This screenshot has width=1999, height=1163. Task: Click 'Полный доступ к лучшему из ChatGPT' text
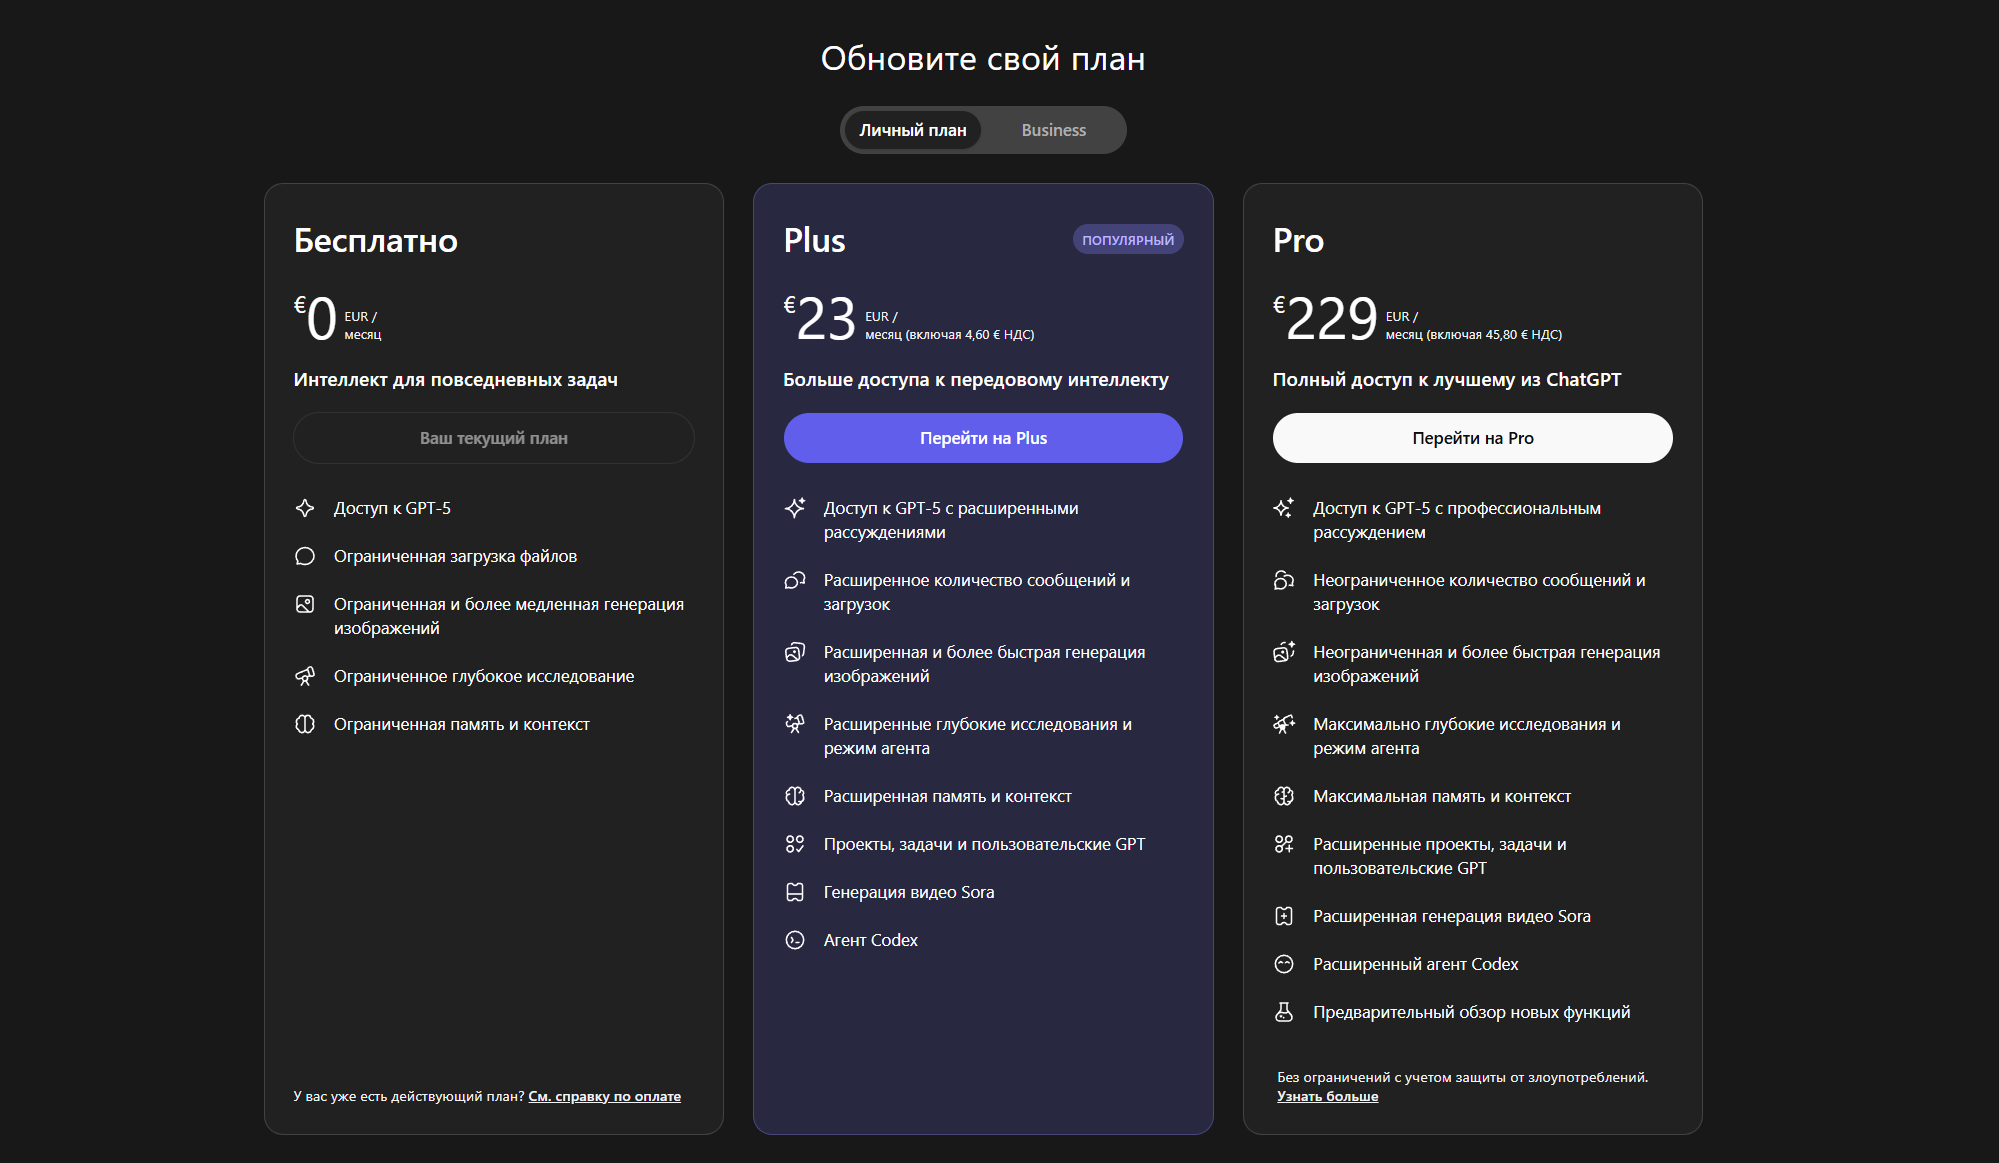[1447, 380]
